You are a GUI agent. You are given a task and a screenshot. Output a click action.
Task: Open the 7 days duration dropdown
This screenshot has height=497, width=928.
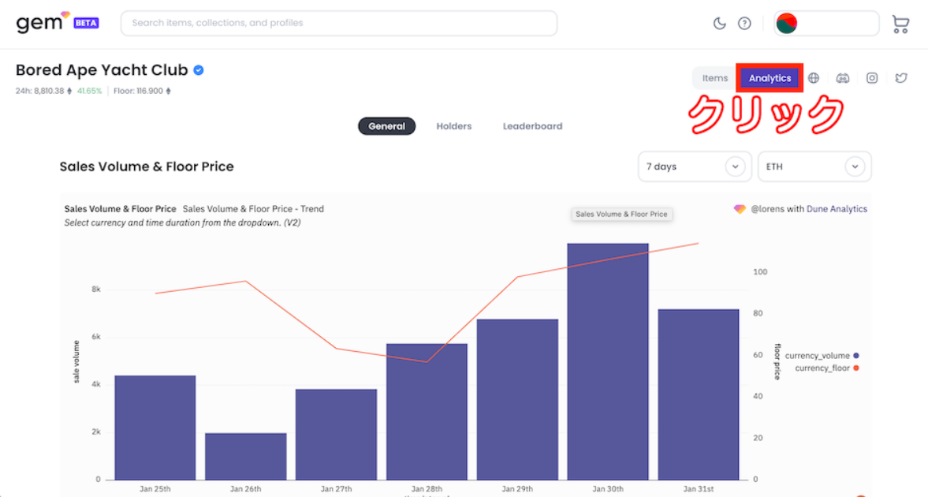click(694, 167)
